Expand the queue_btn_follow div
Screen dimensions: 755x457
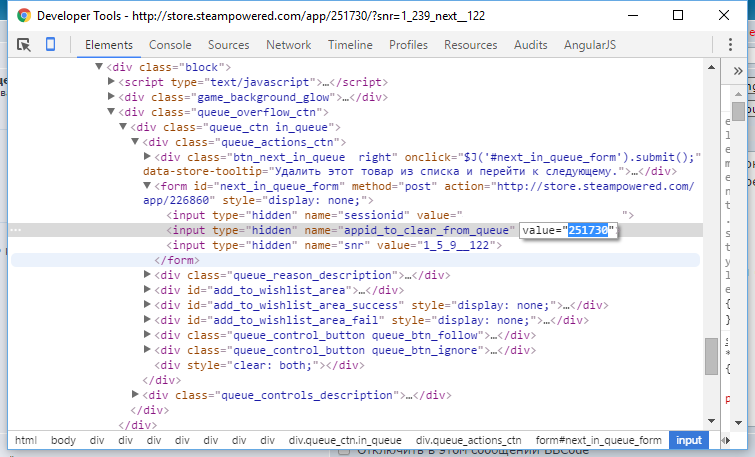pos(148,334)
